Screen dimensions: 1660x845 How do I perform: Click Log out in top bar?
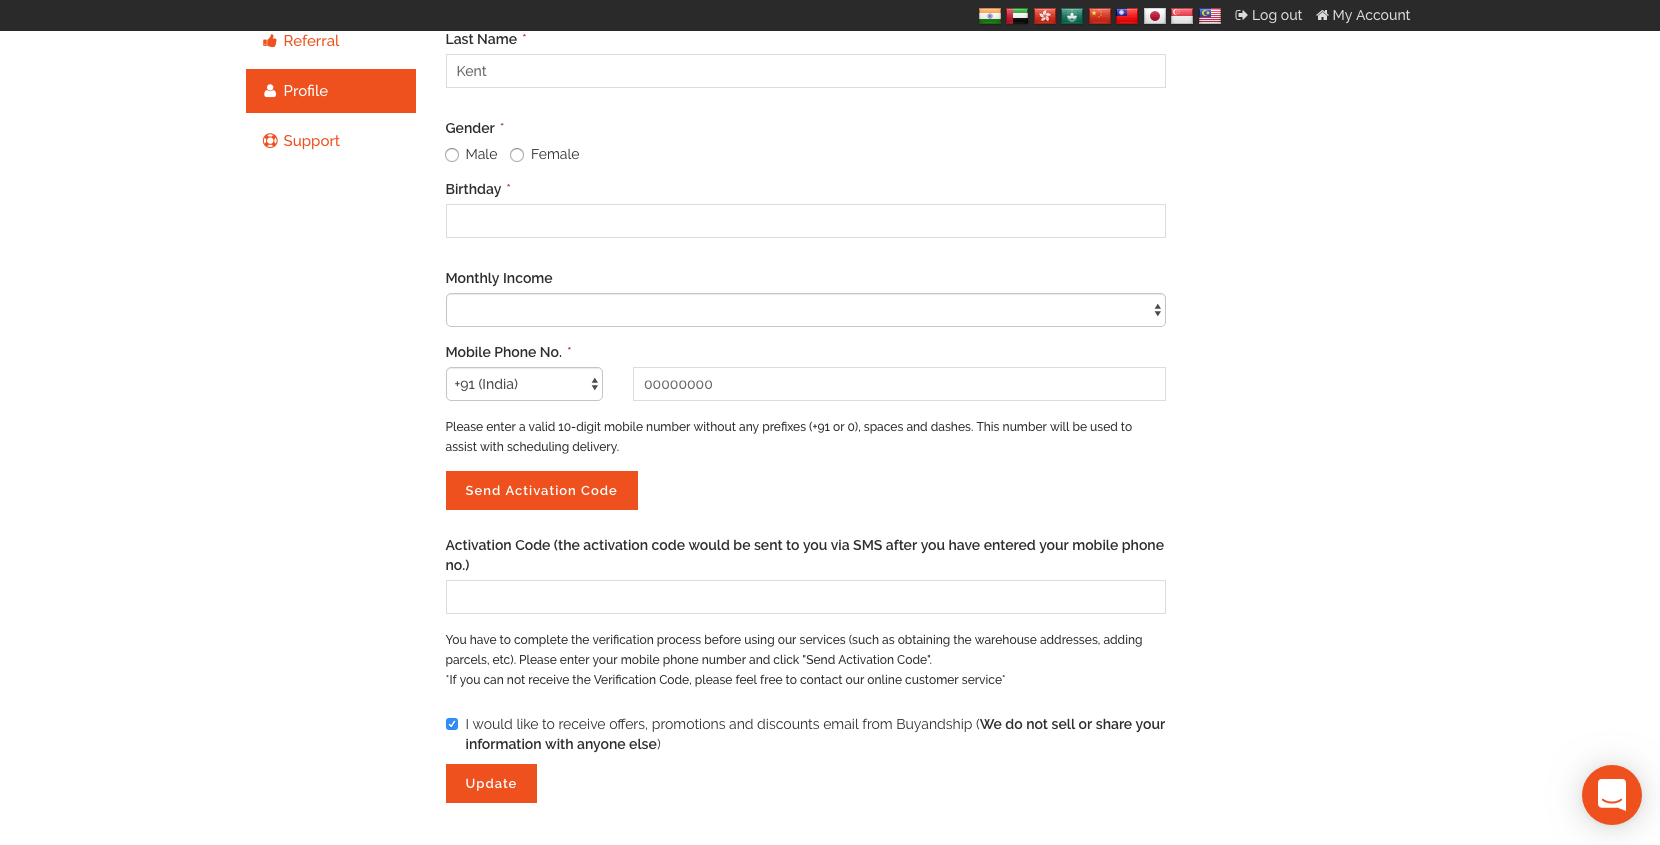pyautogui.click(x=1268, y=15)
